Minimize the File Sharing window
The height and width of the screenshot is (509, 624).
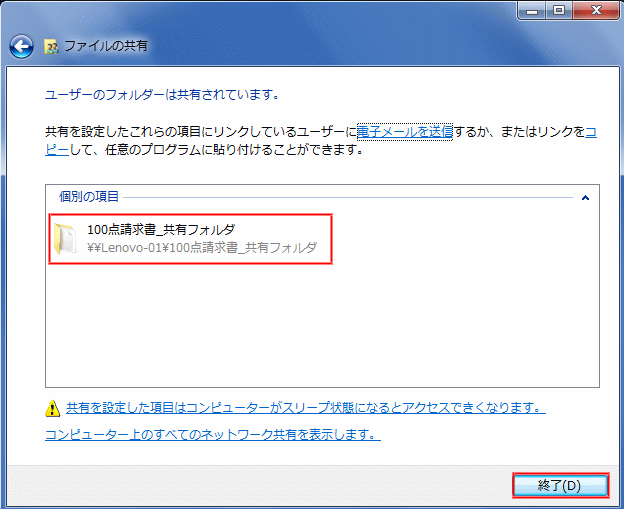pos(532,11)
